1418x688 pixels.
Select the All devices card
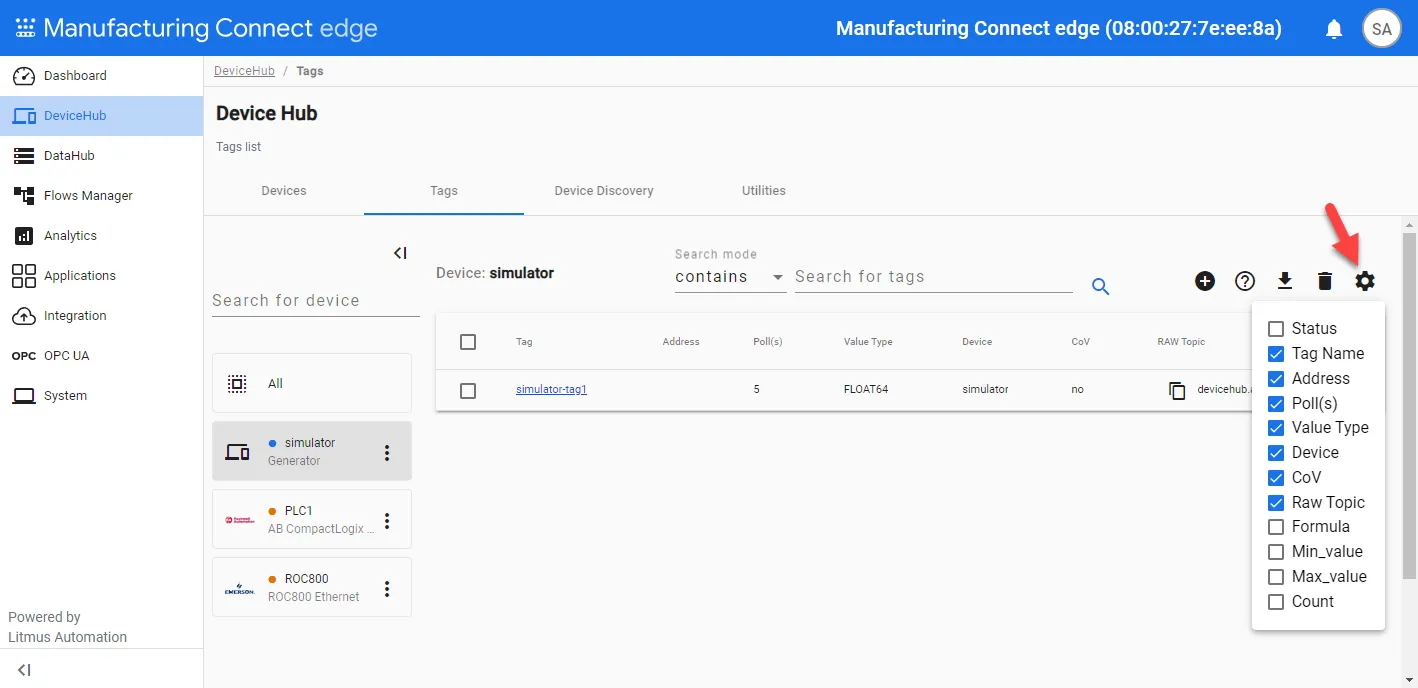click(312, 383)
